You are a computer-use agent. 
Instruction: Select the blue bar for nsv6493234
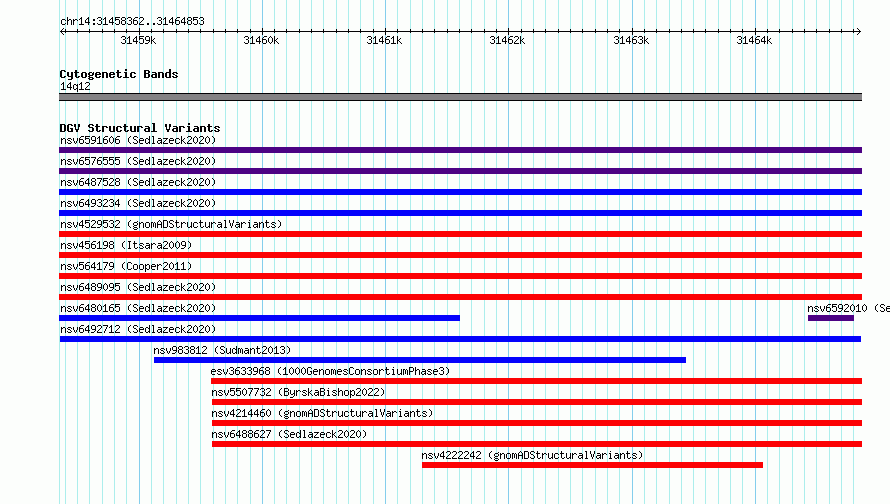point(460,213)
